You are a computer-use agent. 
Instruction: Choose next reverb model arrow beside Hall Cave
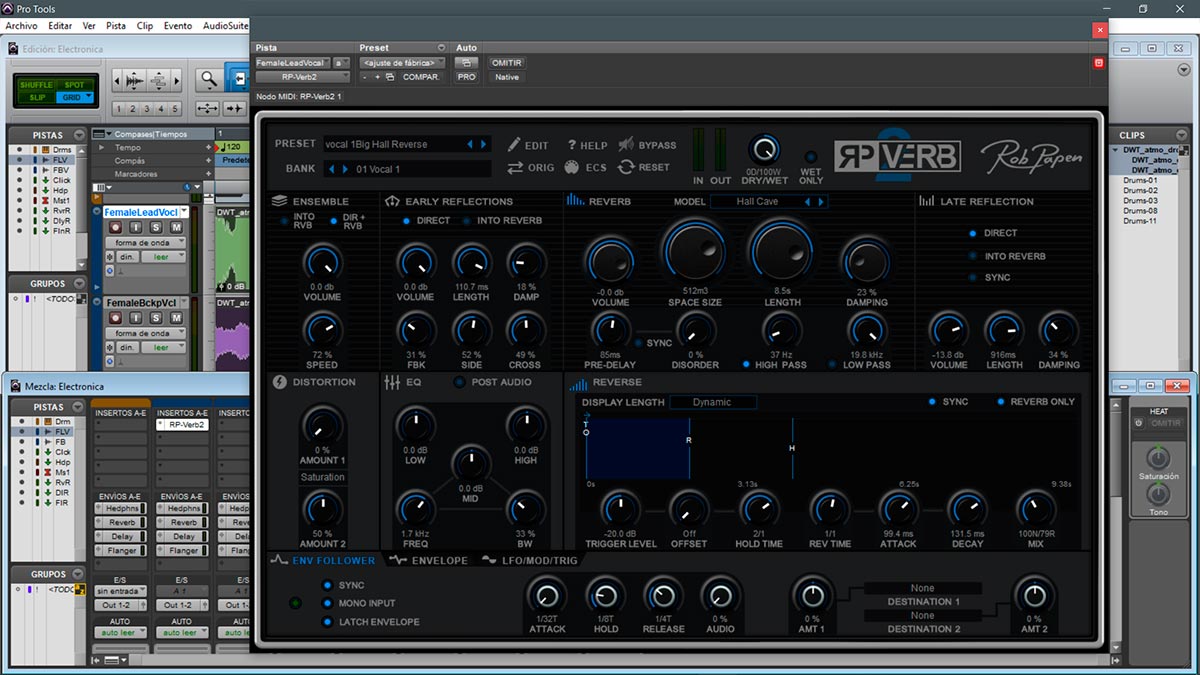pyautogui.click(x=822, y=202)
